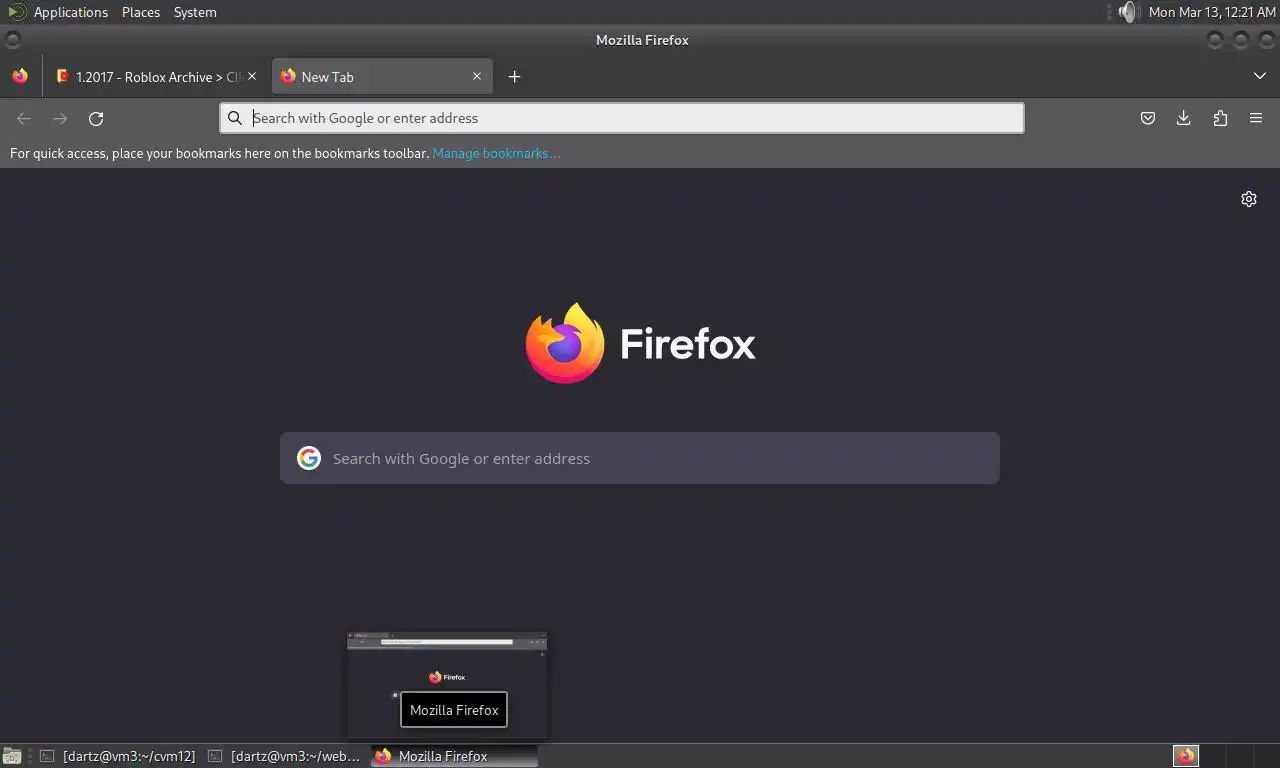
Task: Open Save to Pocket icon
Action: (x=1148, y=118)
